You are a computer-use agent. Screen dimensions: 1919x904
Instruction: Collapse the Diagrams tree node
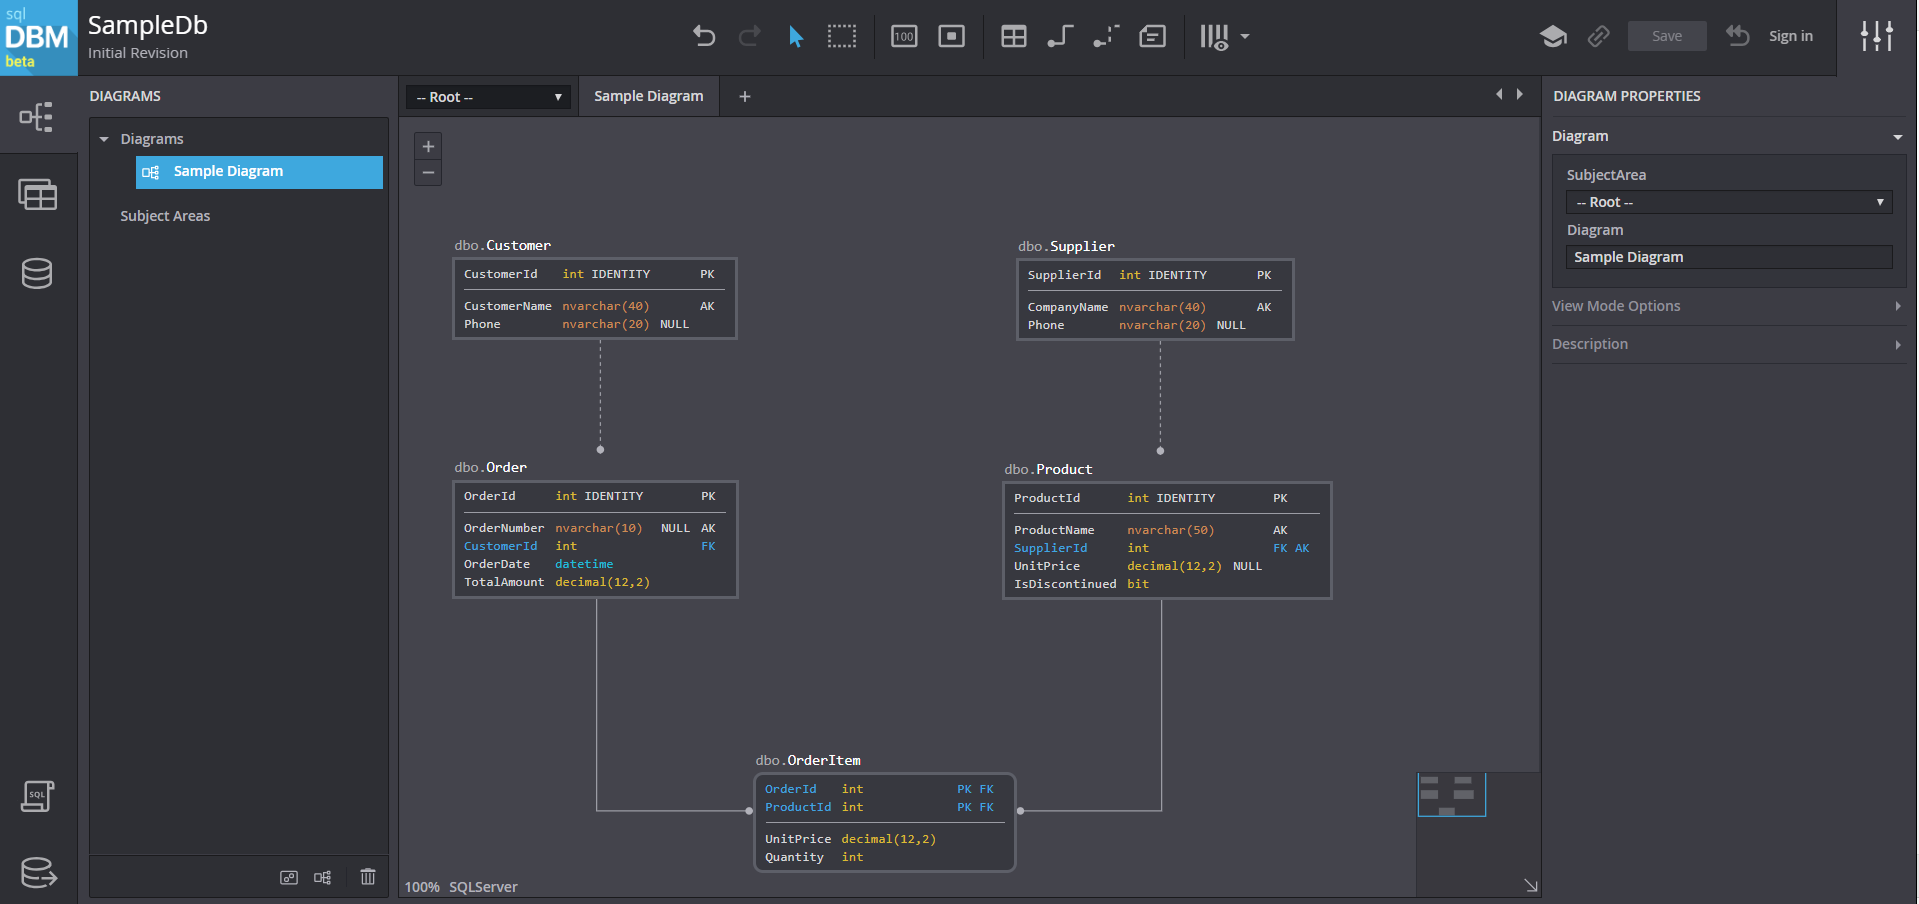click(104, 139)
